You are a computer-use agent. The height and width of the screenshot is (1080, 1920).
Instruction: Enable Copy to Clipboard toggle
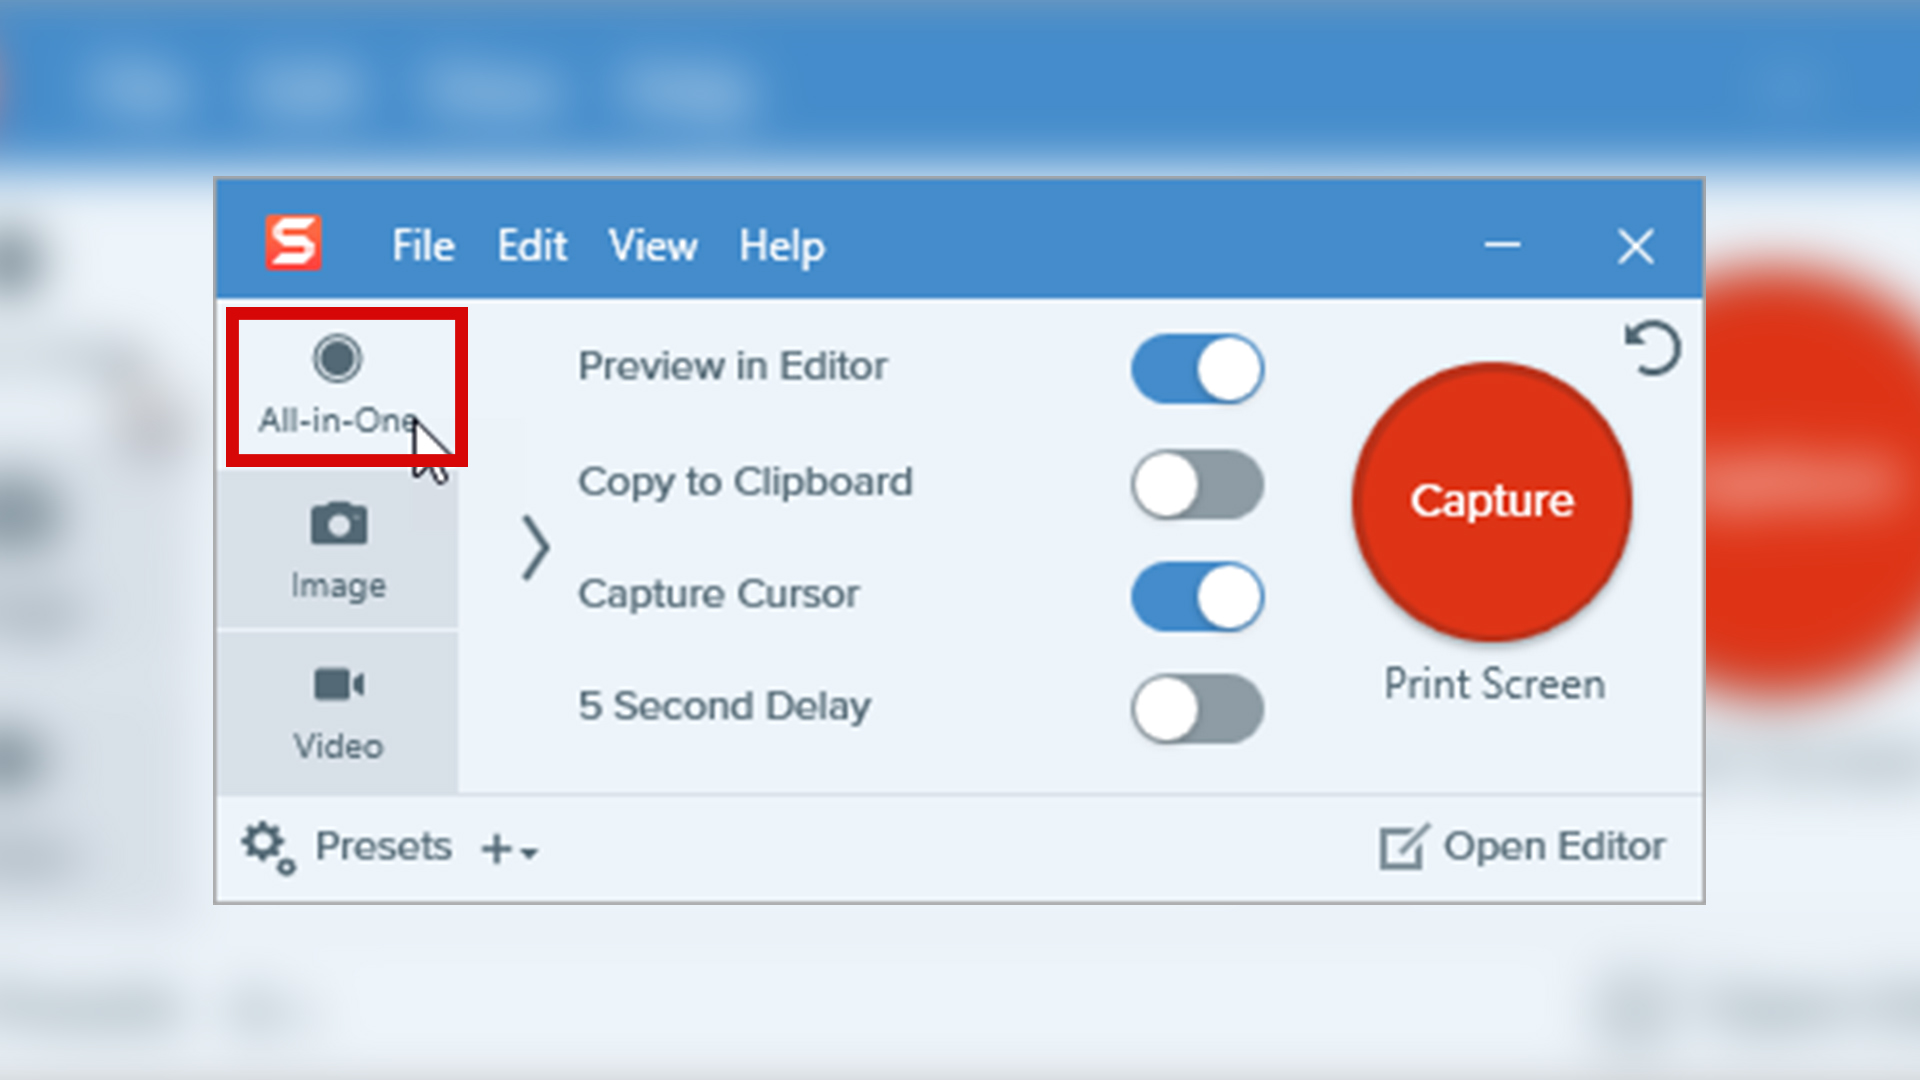tap(1197, 484)
